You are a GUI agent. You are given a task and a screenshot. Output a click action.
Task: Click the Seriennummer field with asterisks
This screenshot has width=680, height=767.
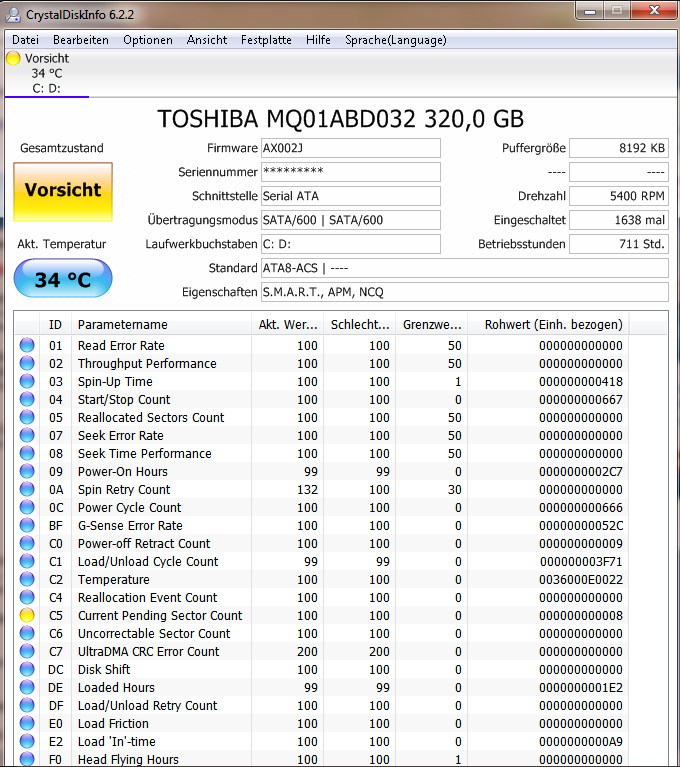351,172
